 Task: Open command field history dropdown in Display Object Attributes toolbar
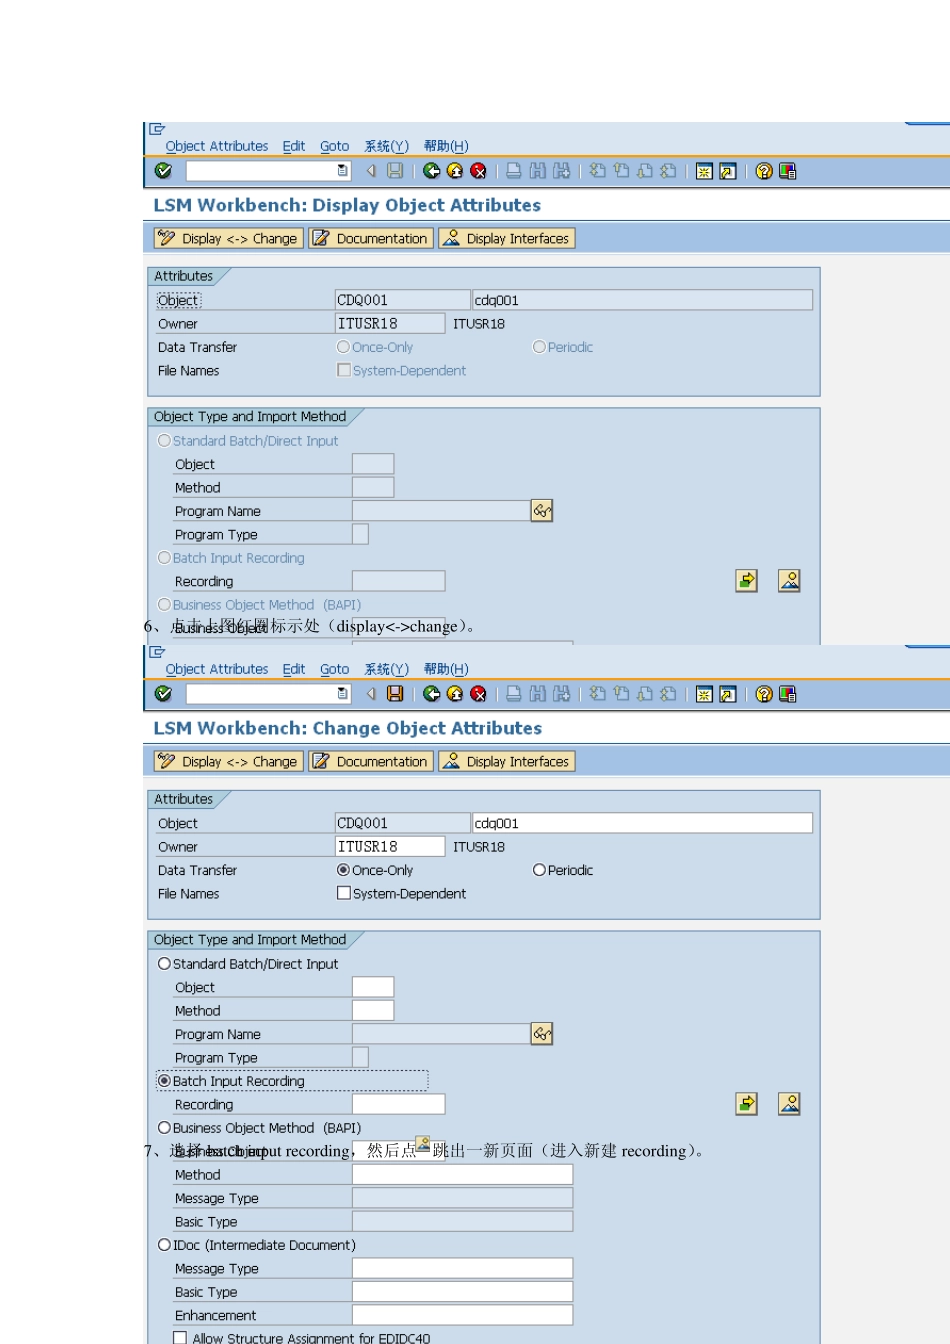(x=343, y=171)
